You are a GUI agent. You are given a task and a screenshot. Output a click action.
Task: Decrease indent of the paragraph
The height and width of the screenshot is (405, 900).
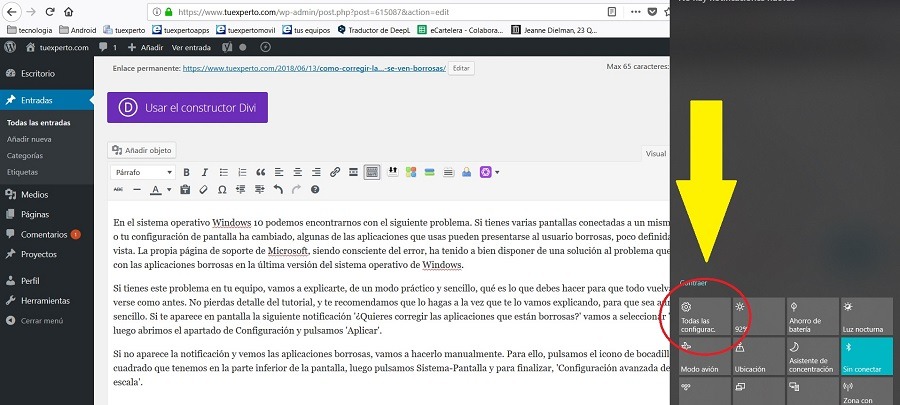[240, 189]
